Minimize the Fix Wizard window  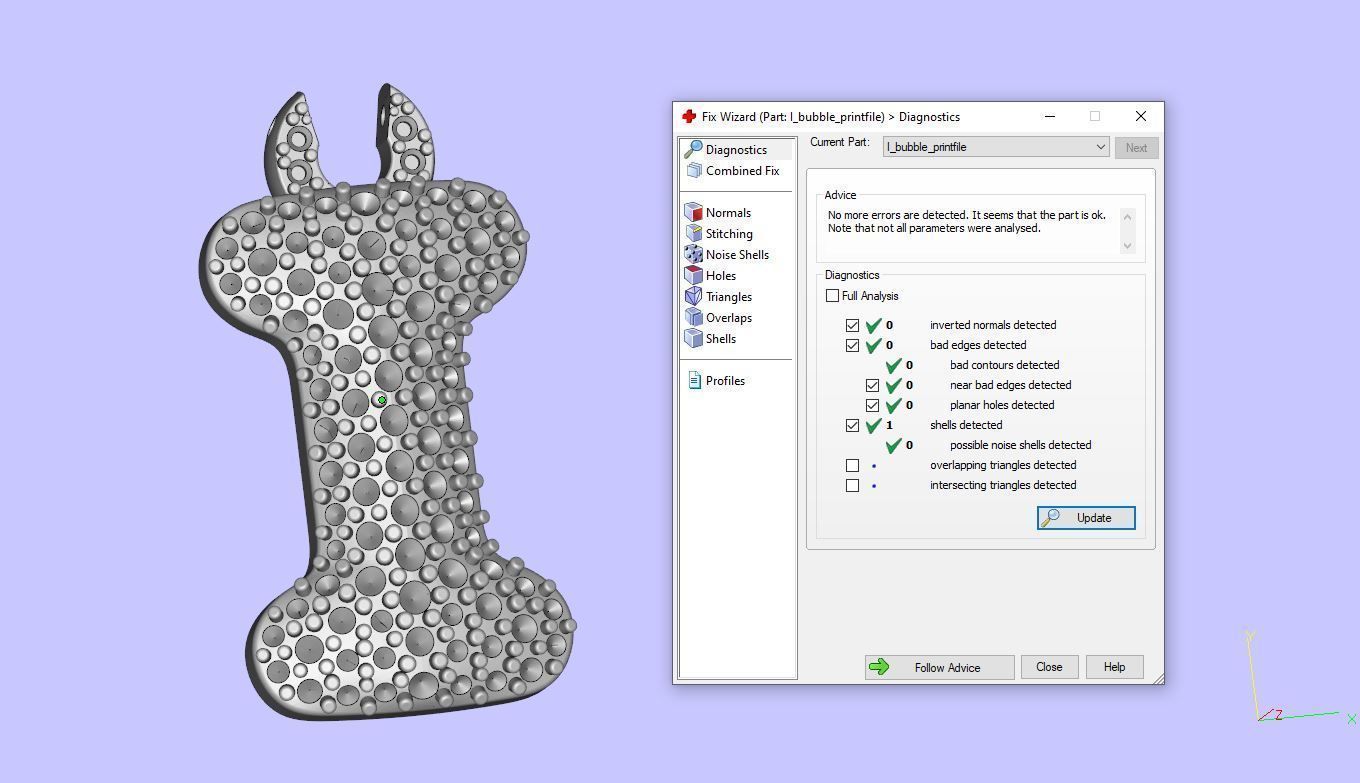pyautogui.click(x=1050, y=117)
